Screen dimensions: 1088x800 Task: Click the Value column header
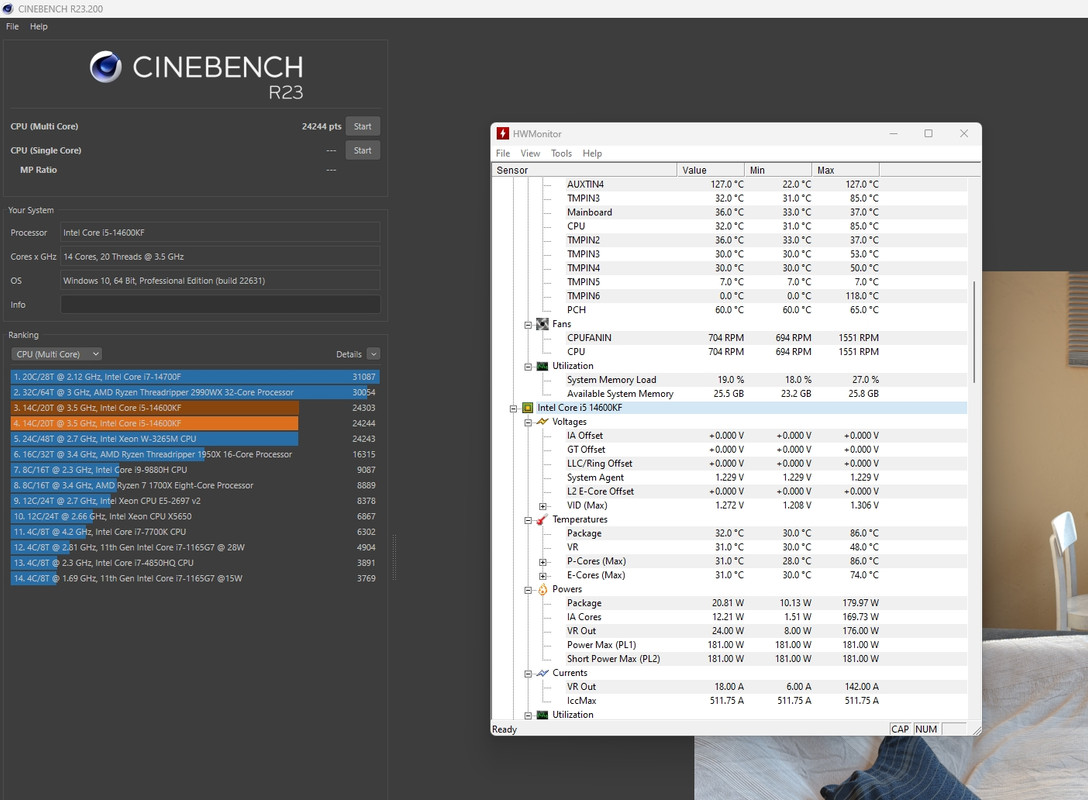click(711, 170)
